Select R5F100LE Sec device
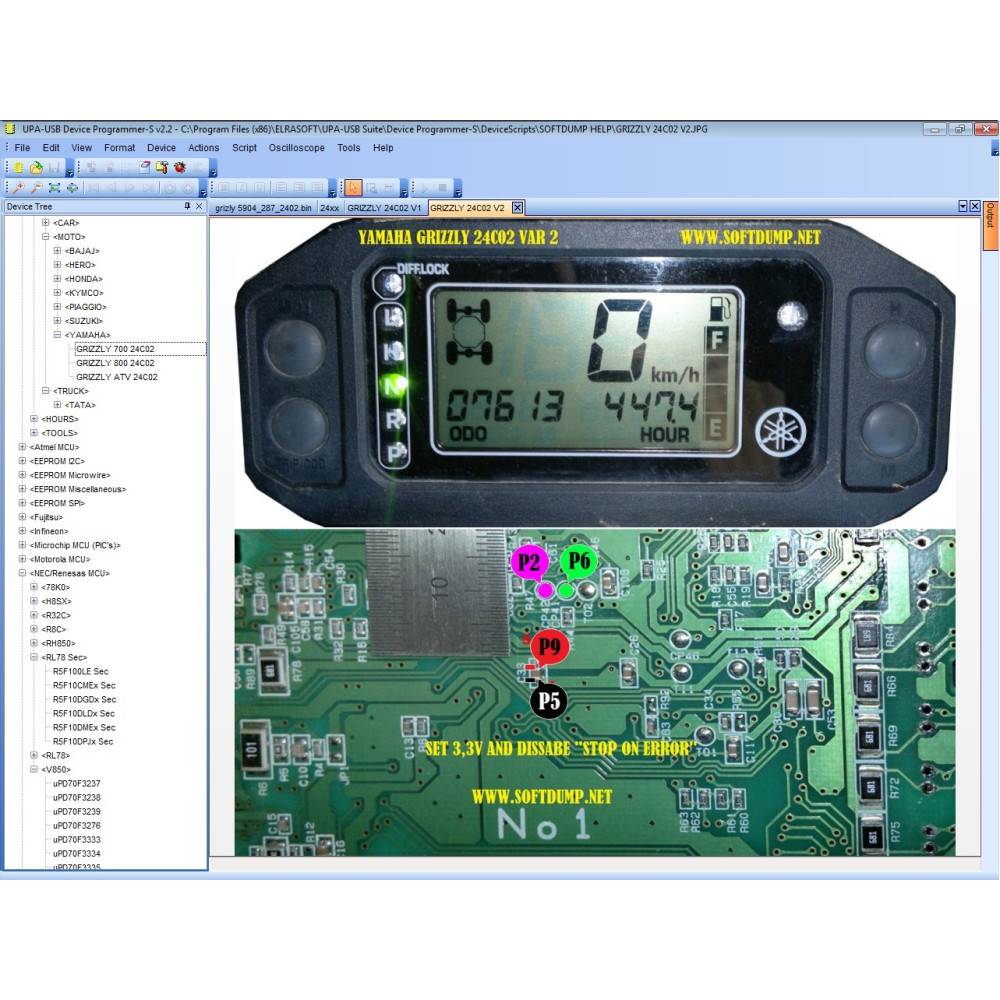Screen dimensions: 1000x1000 (x=80, y=672)
